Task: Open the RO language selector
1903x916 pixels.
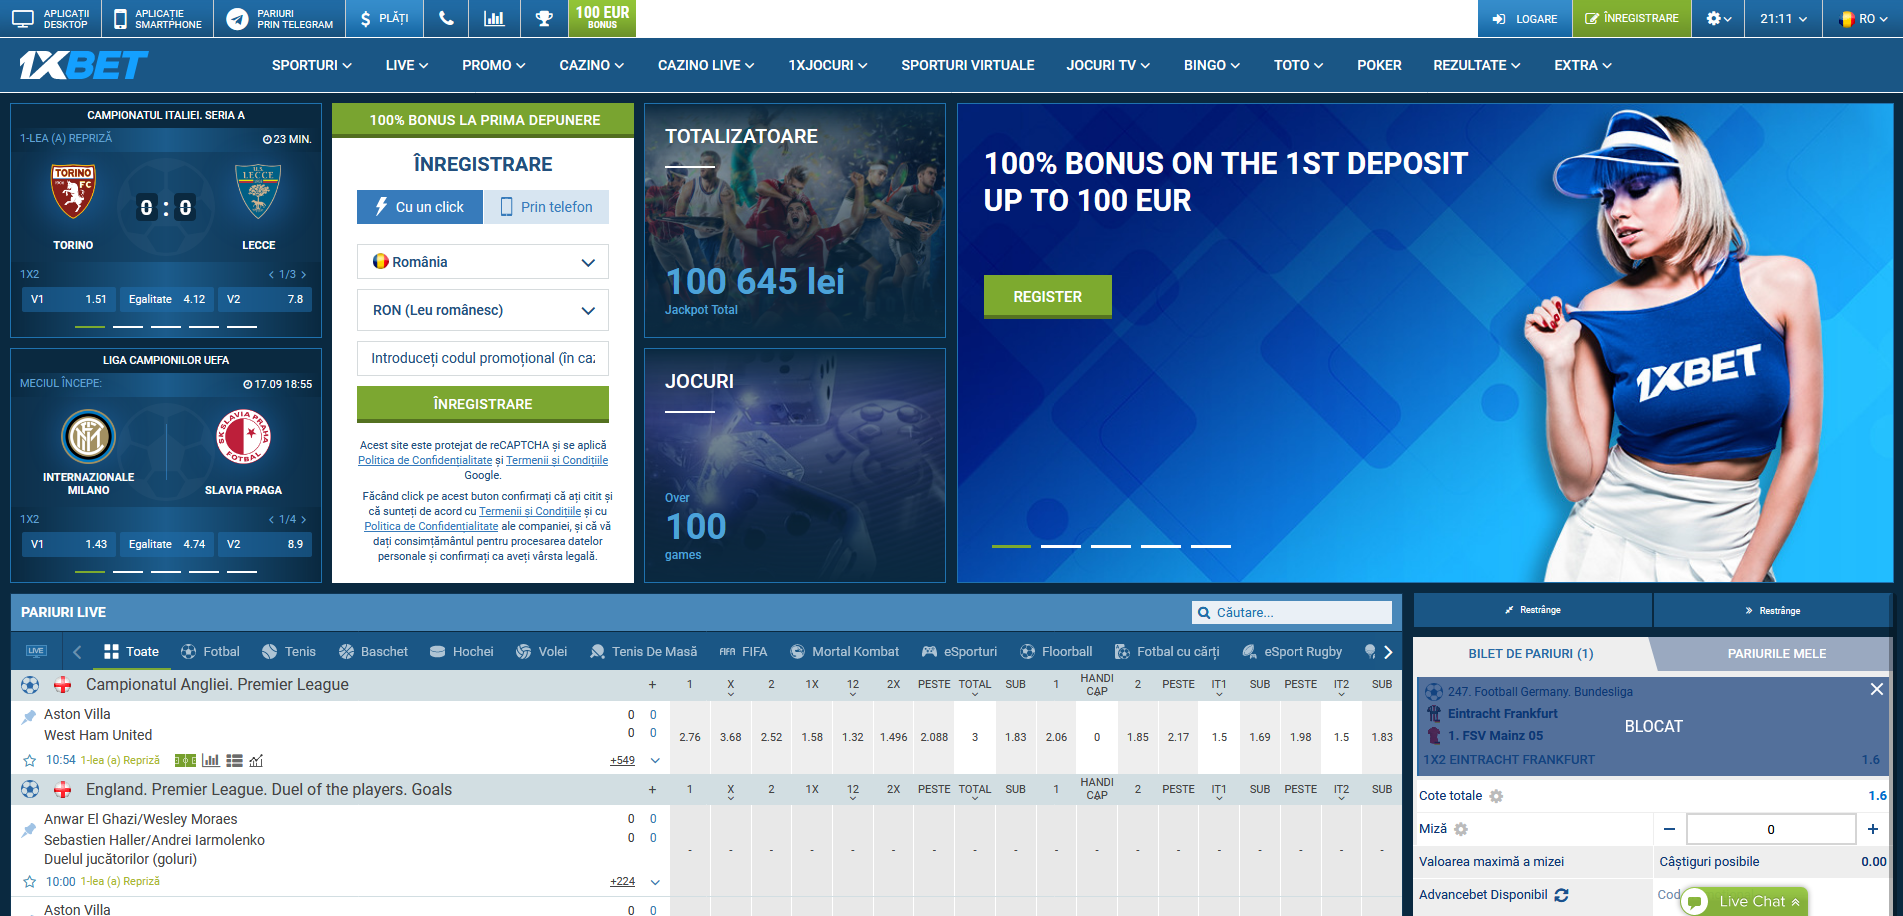Action: coord(1863,19)
